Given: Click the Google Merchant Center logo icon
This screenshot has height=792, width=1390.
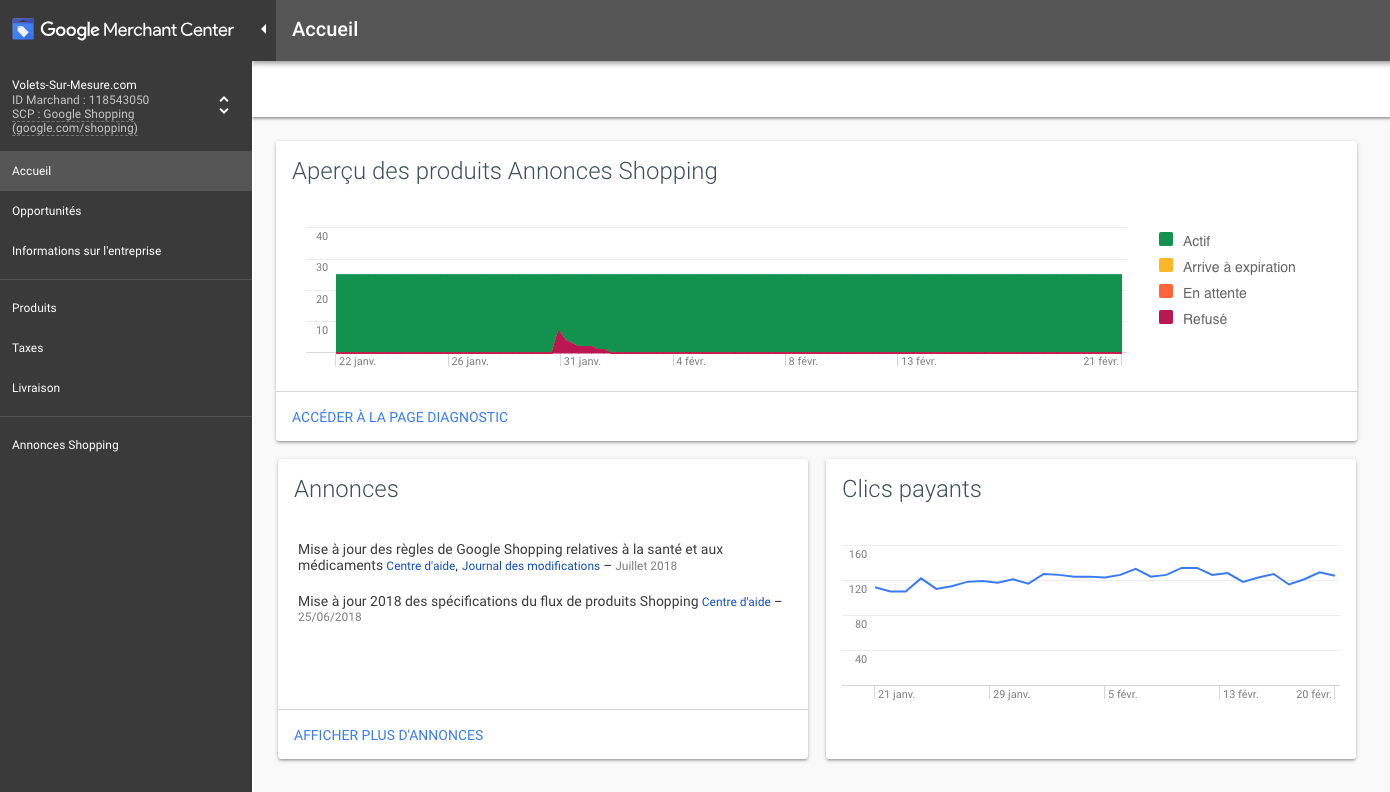Looking at the screenshot, I should point(22,28).
